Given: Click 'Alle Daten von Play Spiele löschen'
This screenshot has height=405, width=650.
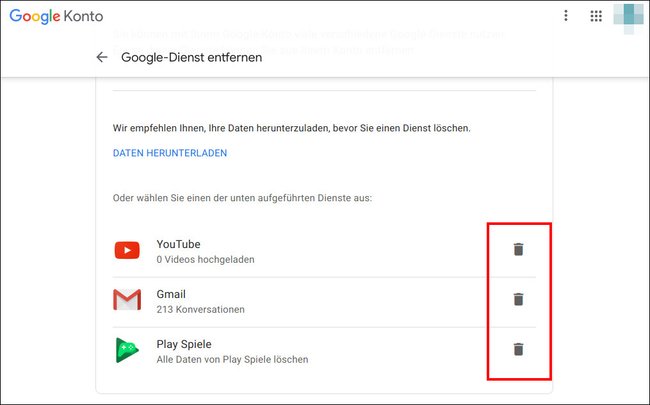Looking at the screenshot, I should click(232, 359).
